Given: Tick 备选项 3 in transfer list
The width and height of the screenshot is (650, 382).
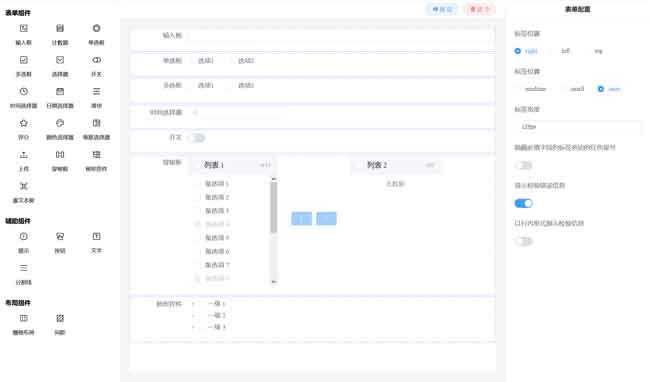Looking at the screenshot, I should point(198,211).
